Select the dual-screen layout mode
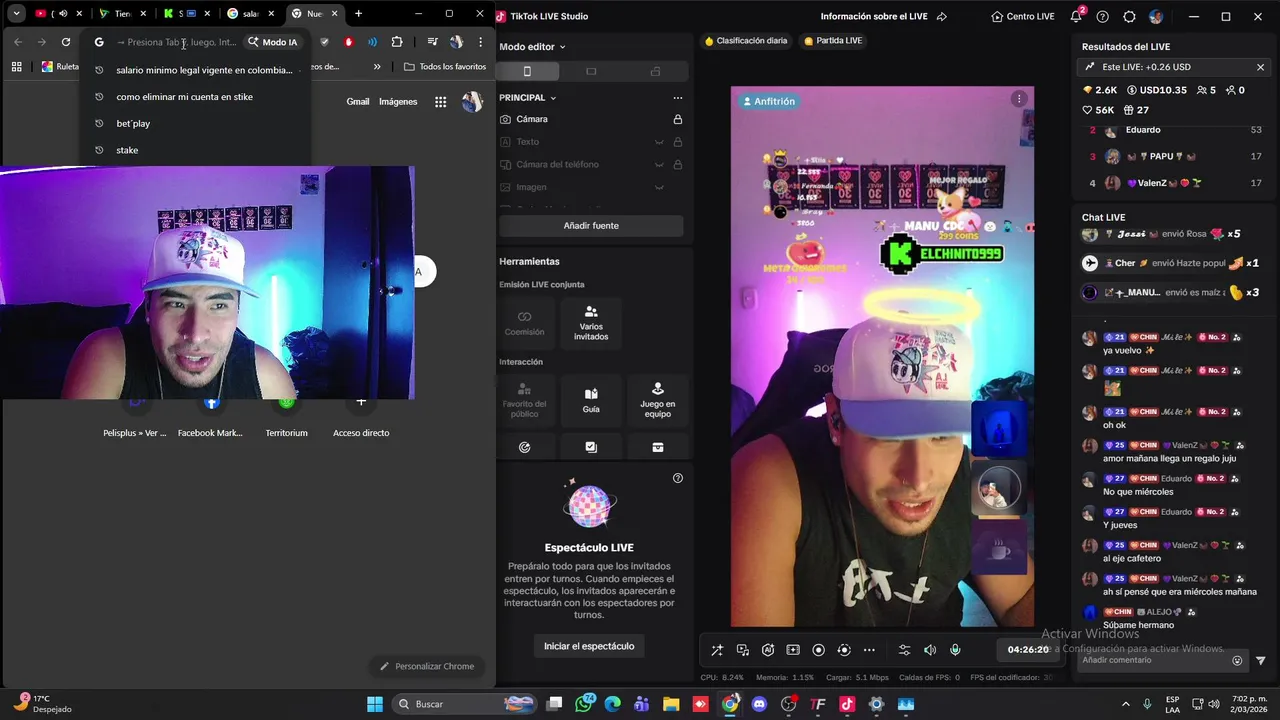Image resolution: width=1280 pixels, height=720 pixels. [655, 71]
